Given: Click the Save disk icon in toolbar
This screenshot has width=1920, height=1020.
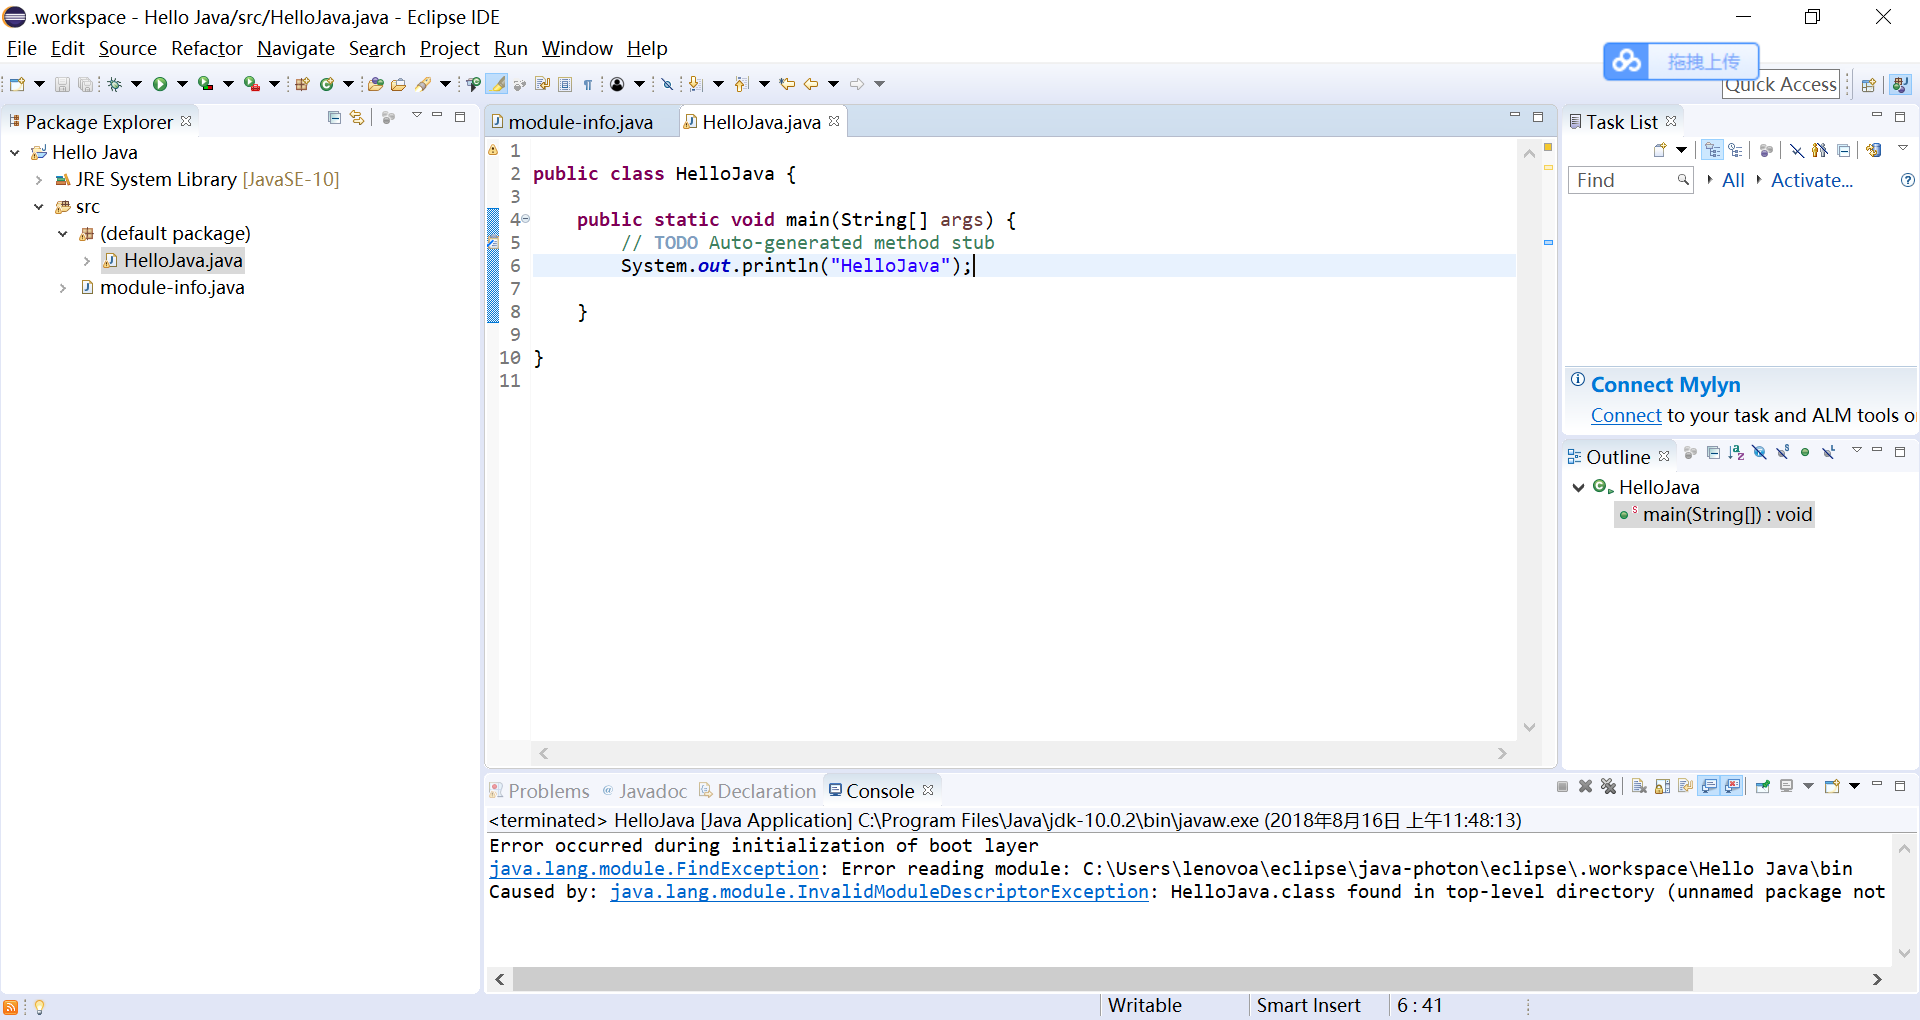Looking at the screenshot, I should (62, 84).
